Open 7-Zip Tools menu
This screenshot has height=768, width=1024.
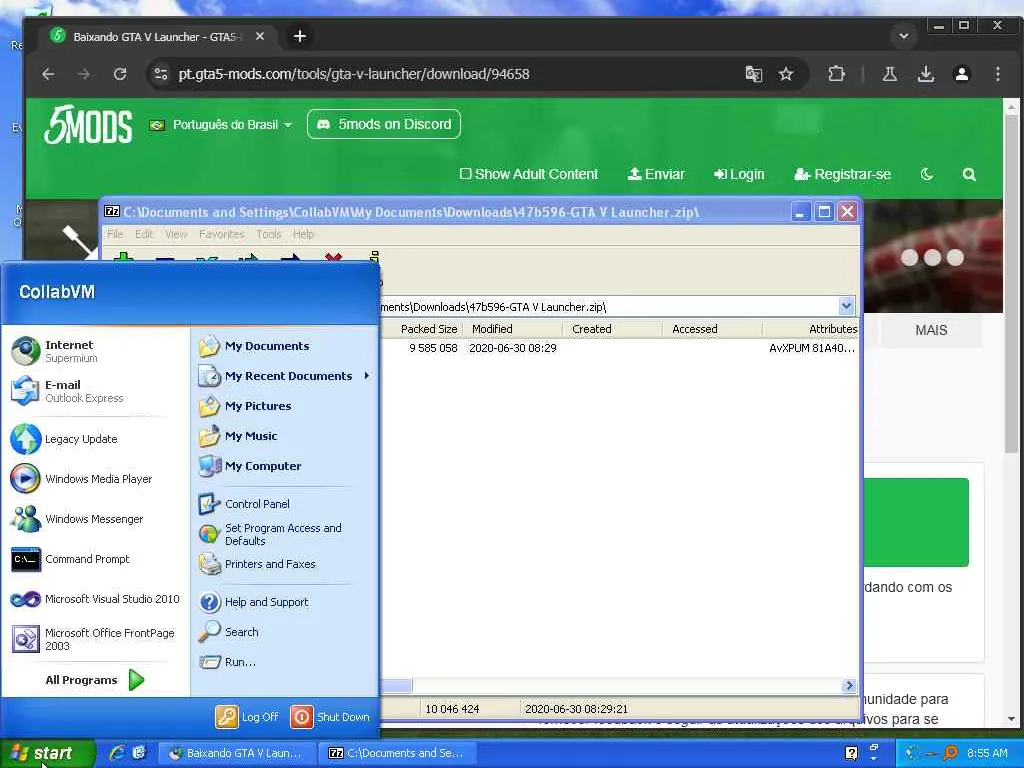pyautogui.click(x=268, y=234)
